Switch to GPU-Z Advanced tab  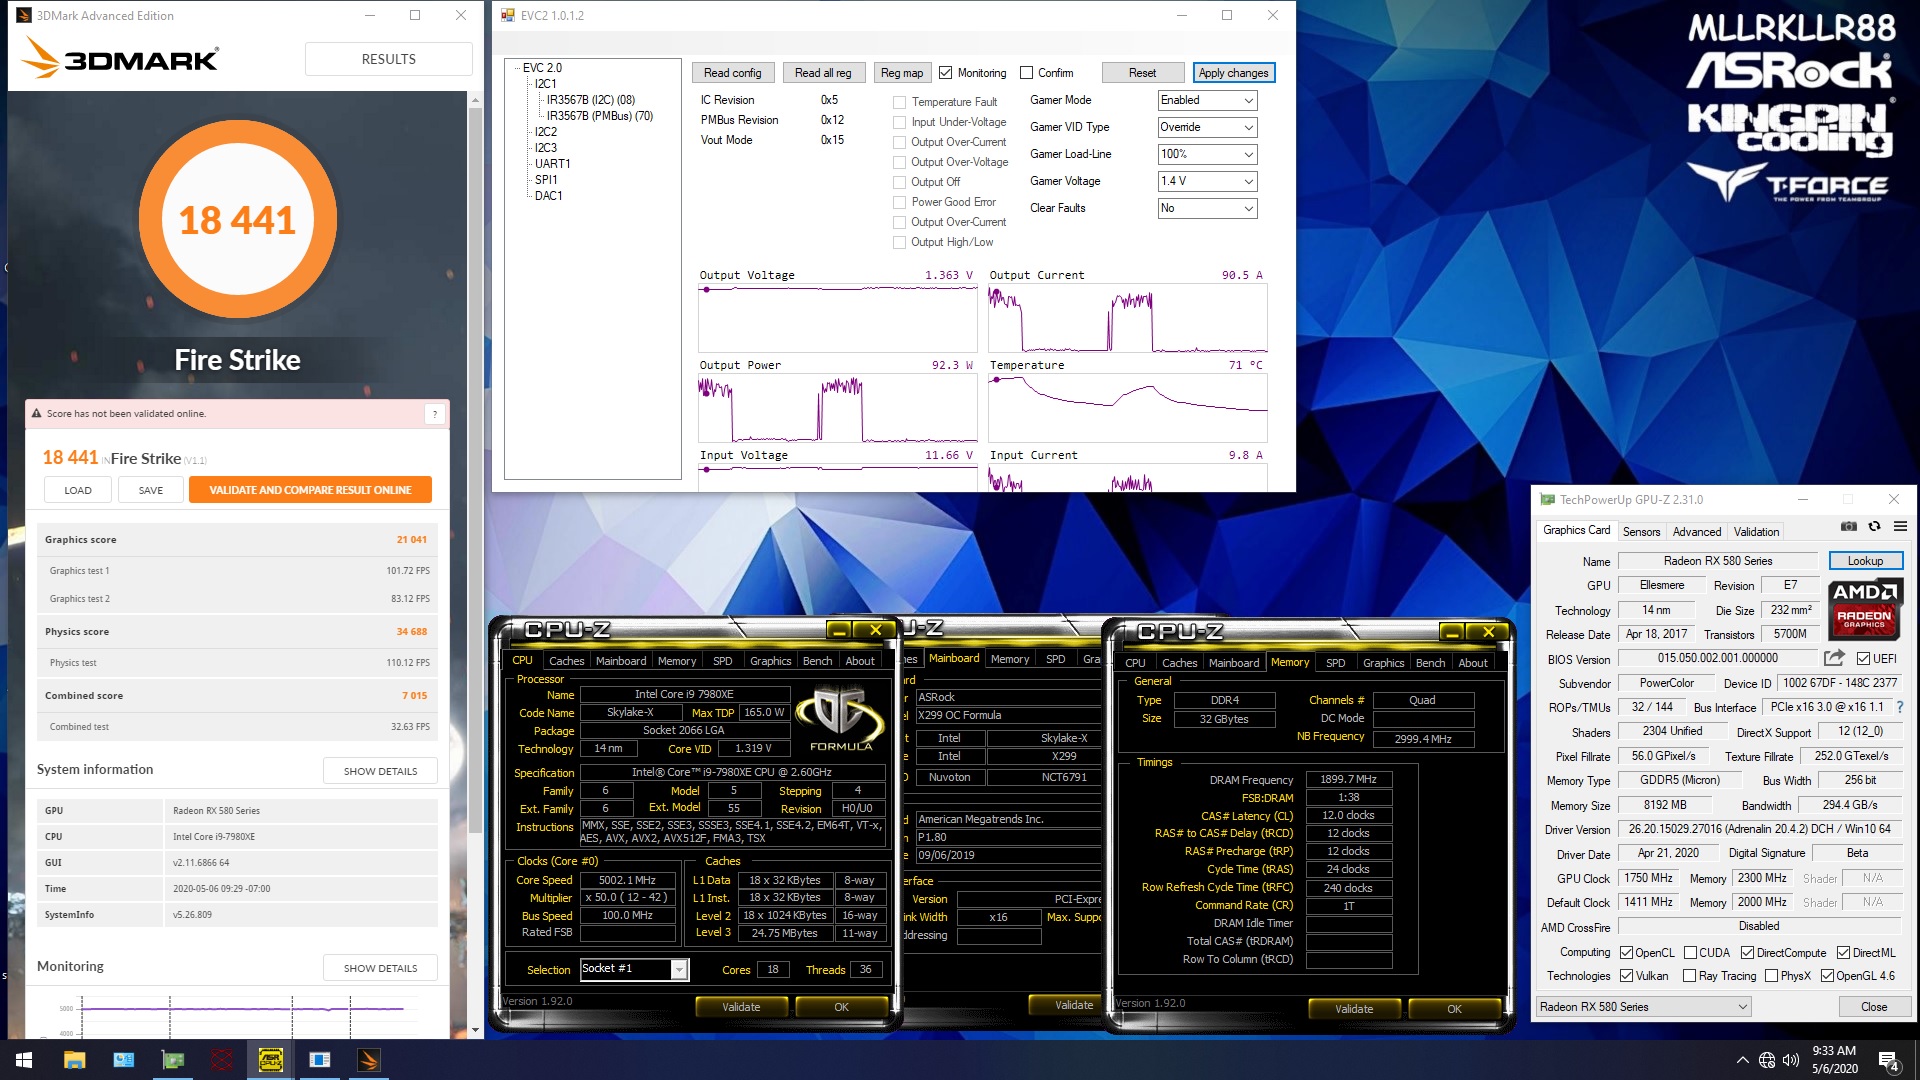1697,532
